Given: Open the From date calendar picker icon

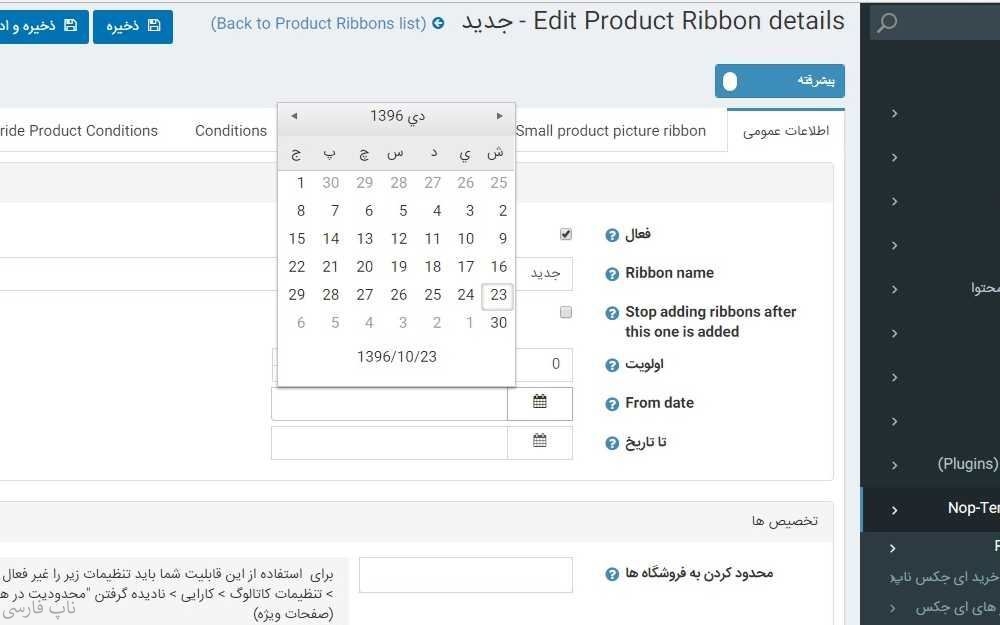Looking at the screenshot, I should coord(540,403).
